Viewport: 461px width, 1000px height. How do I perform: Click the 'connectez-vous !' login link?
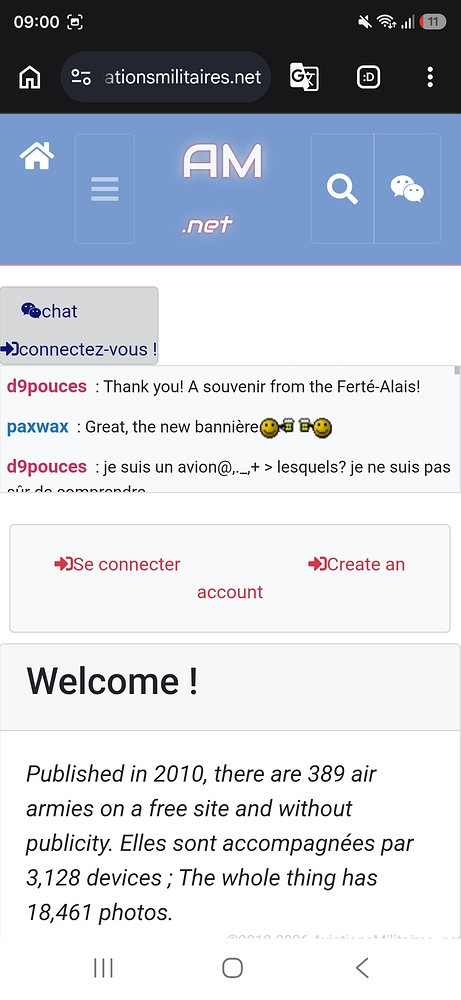click(79, 349)
